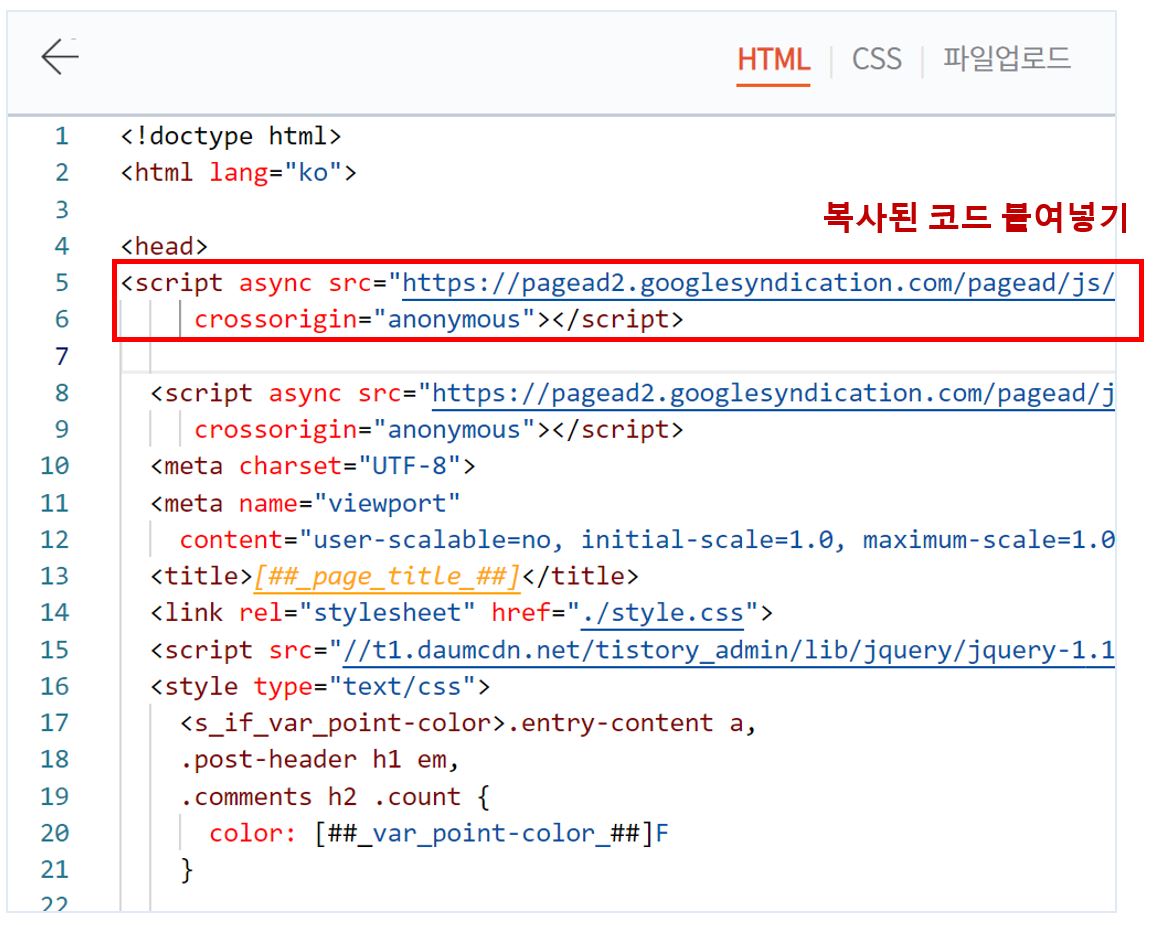Switch to the HTML tab
The height and width of the screenshot is (925, 1162).
pos(773,59)
